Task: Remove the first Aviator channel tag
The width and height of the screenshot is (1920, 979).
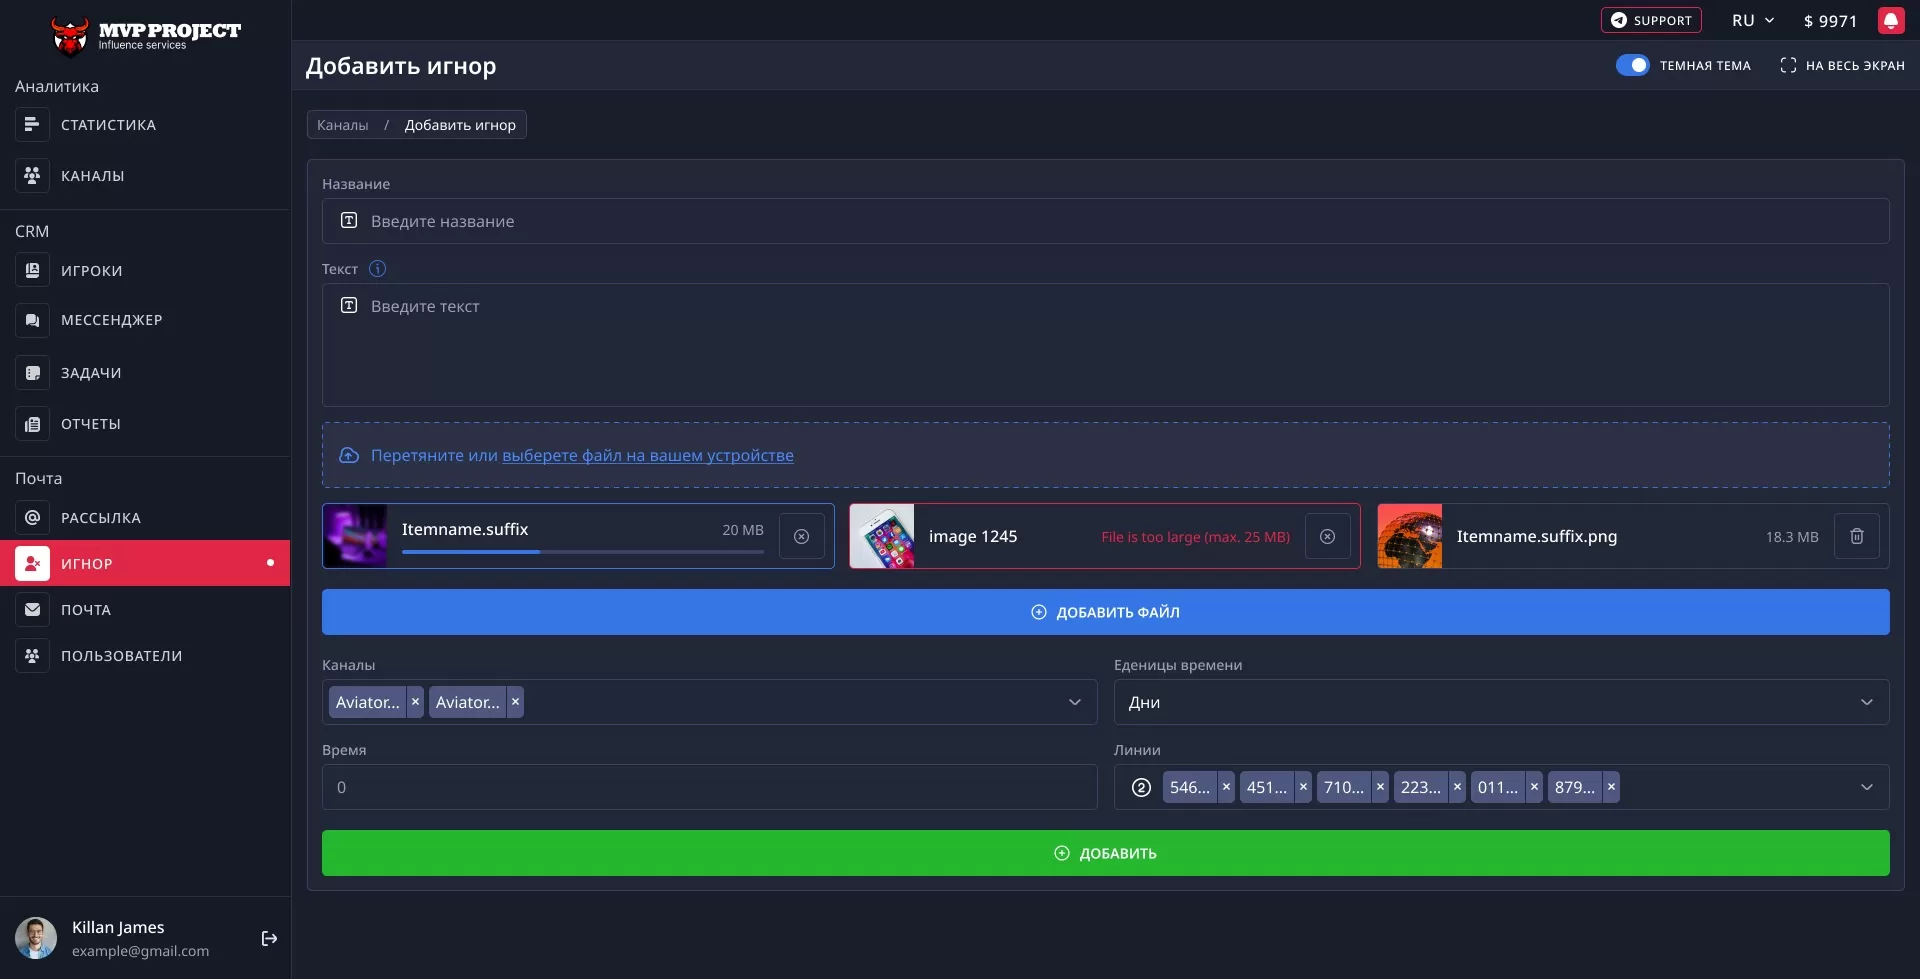Action: (x=415, y=702)
